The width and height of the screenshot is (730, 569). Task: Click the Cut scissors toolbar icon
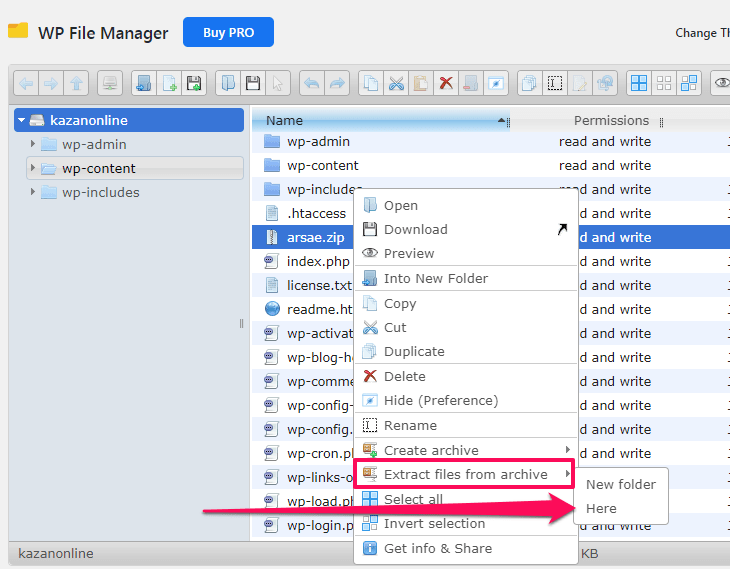click(396, 83)
